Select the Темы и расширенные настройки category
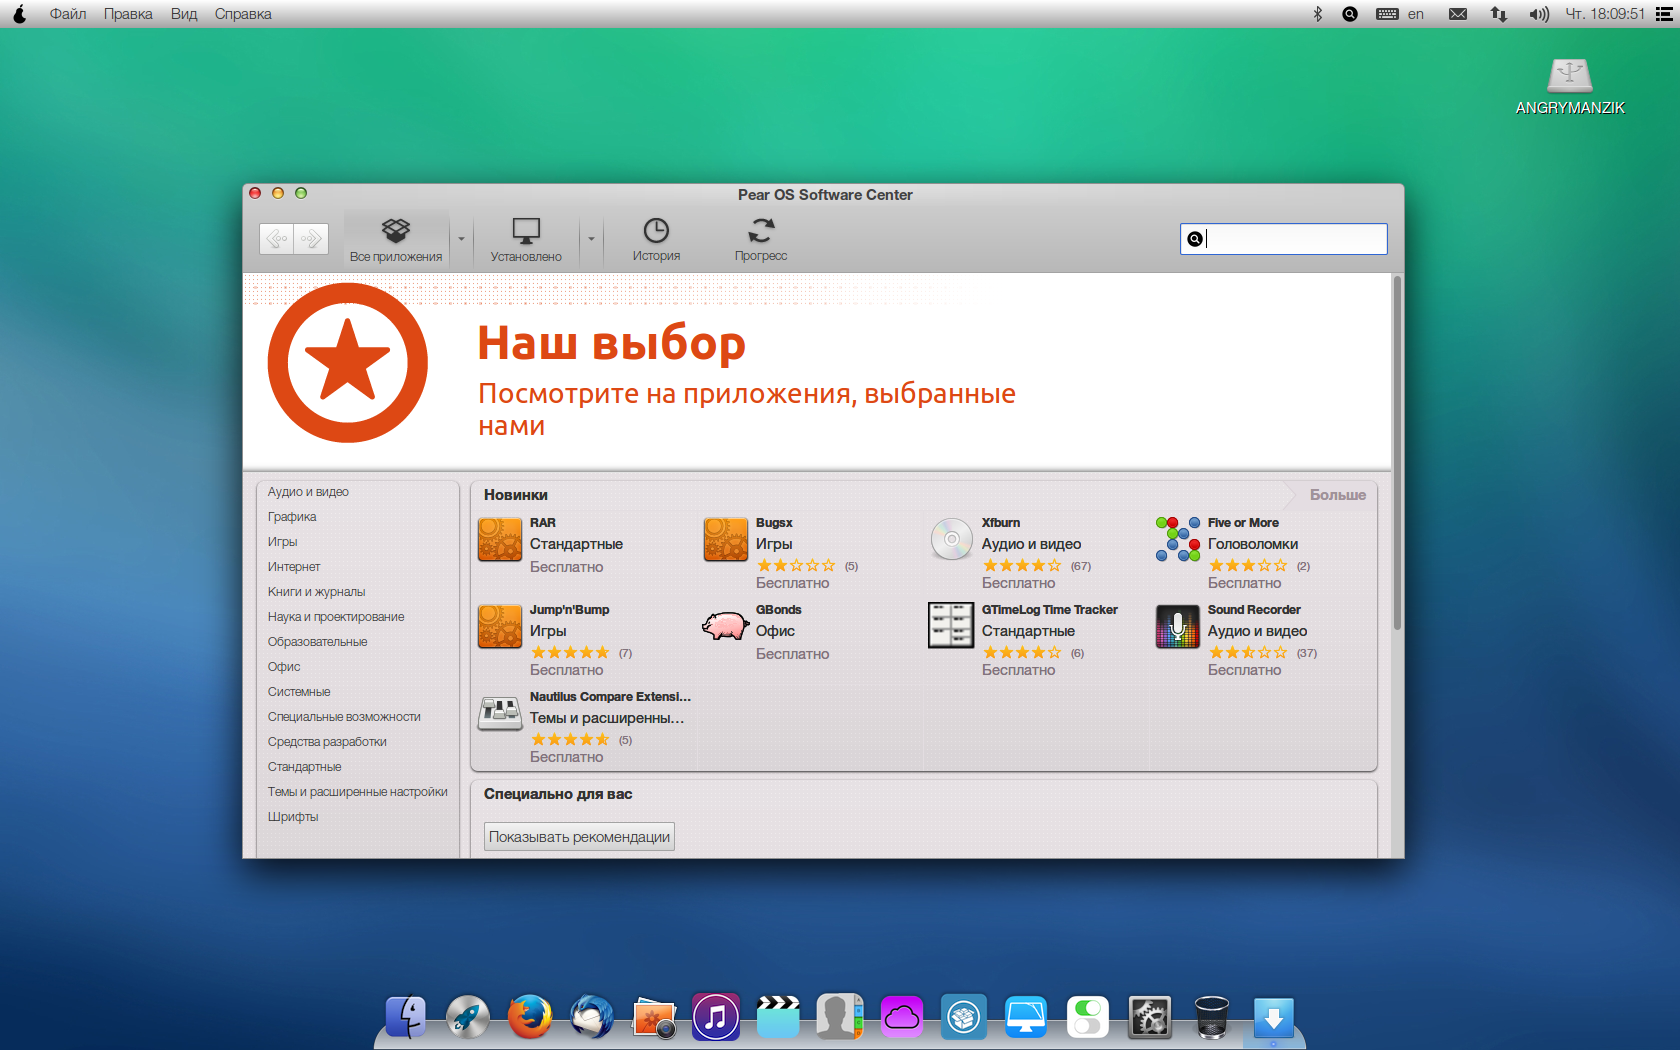Image resolution: width=1680 pixels, height=1050 pixels. click(x=357, y=792)
